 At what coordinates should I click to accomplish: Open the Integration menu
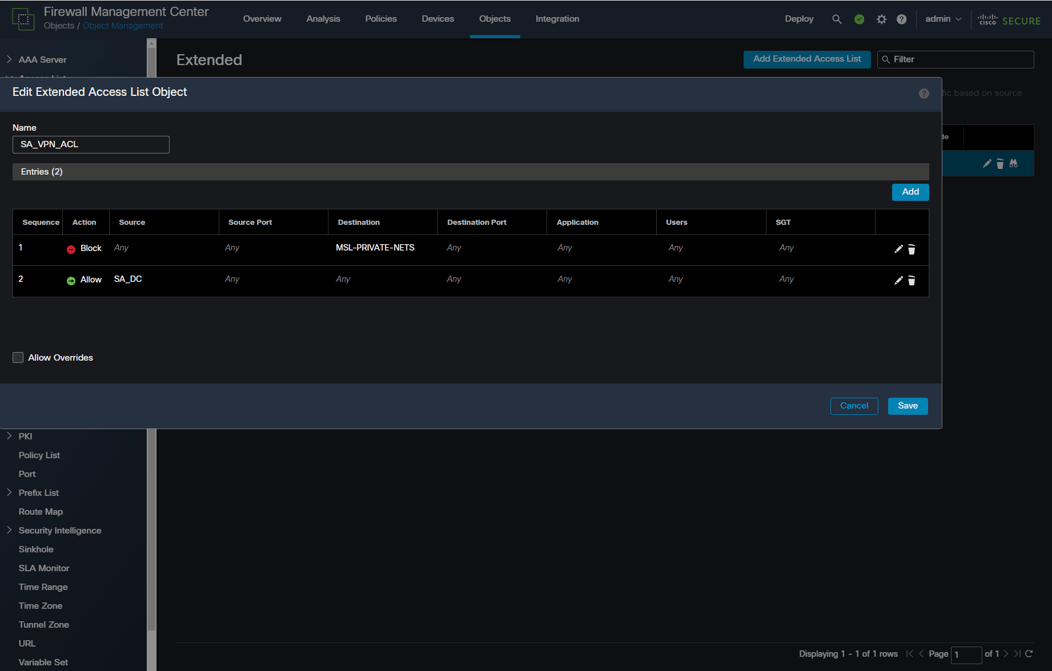[558, 19]
